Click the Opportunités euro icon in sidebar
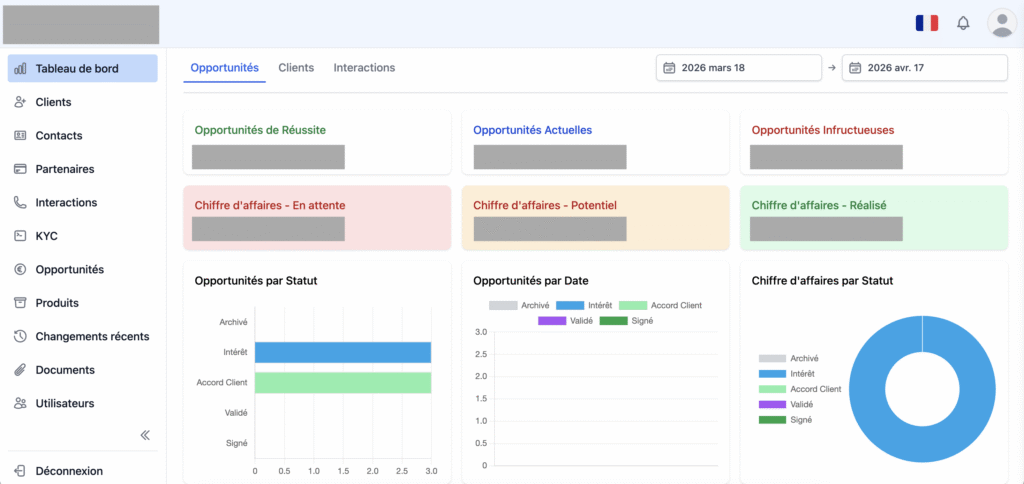 (20, 269)
